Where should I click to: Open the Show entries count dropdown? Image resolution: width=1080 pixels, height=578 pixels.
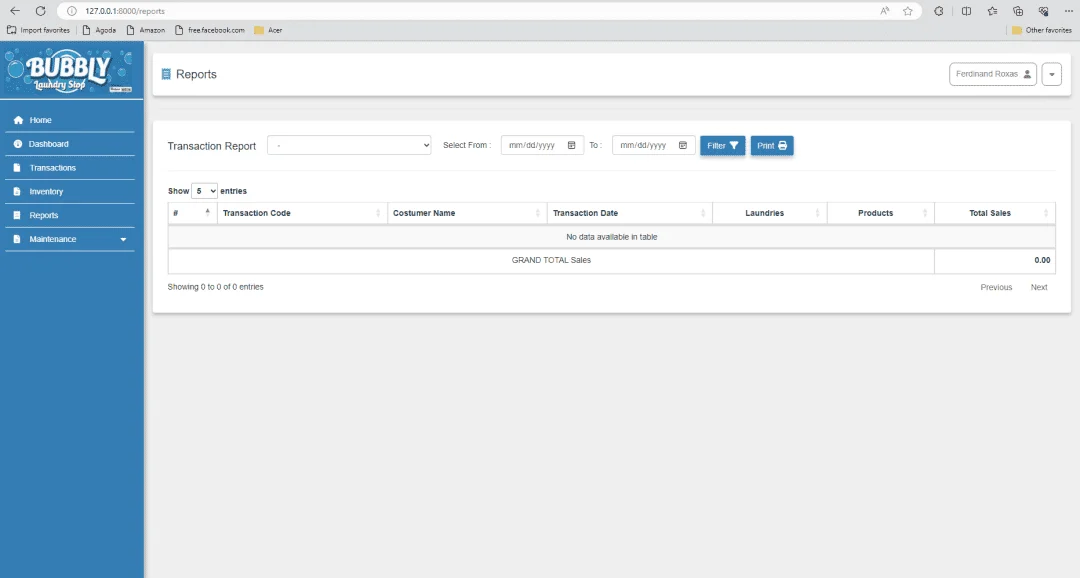click(205, 191)
